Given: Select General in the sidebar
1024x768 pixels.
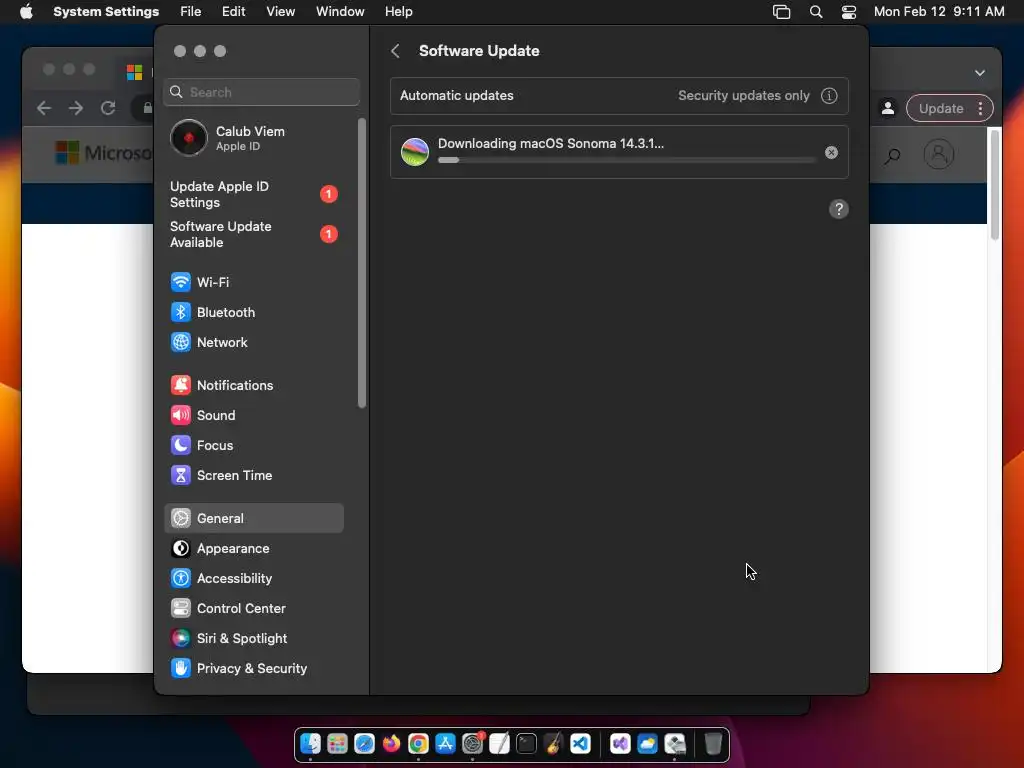Looking at the screenshot, I should pyautogui.click(x=253, y=519).
